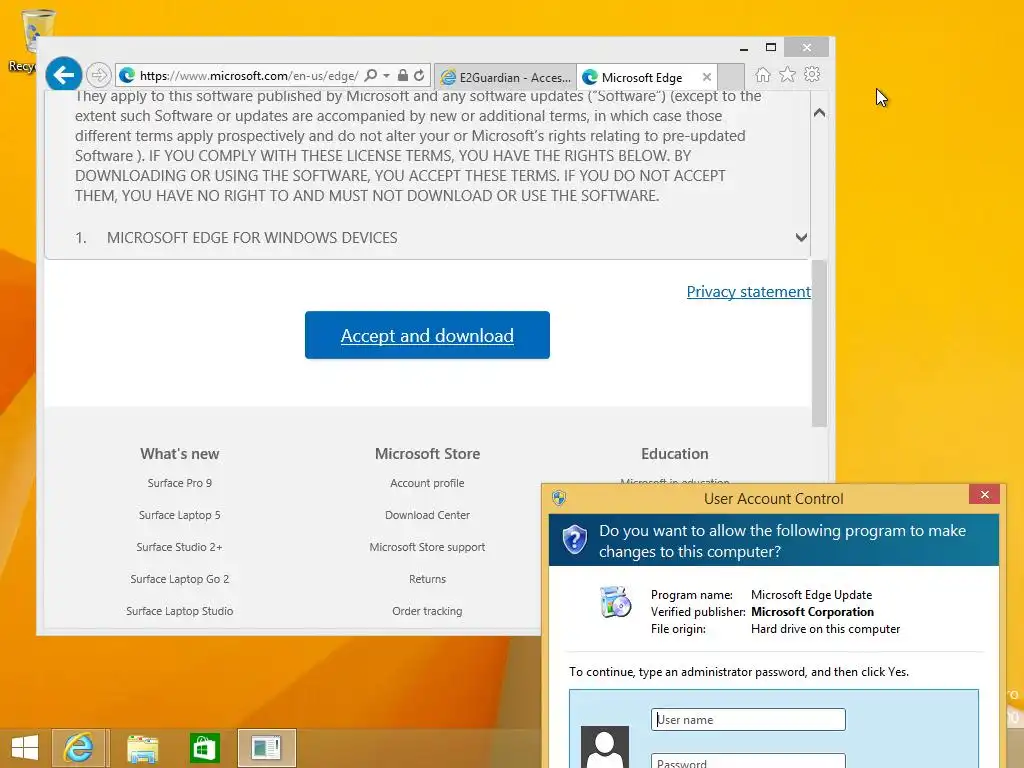Open Windows Store from the taskbar

pos(204,748)
